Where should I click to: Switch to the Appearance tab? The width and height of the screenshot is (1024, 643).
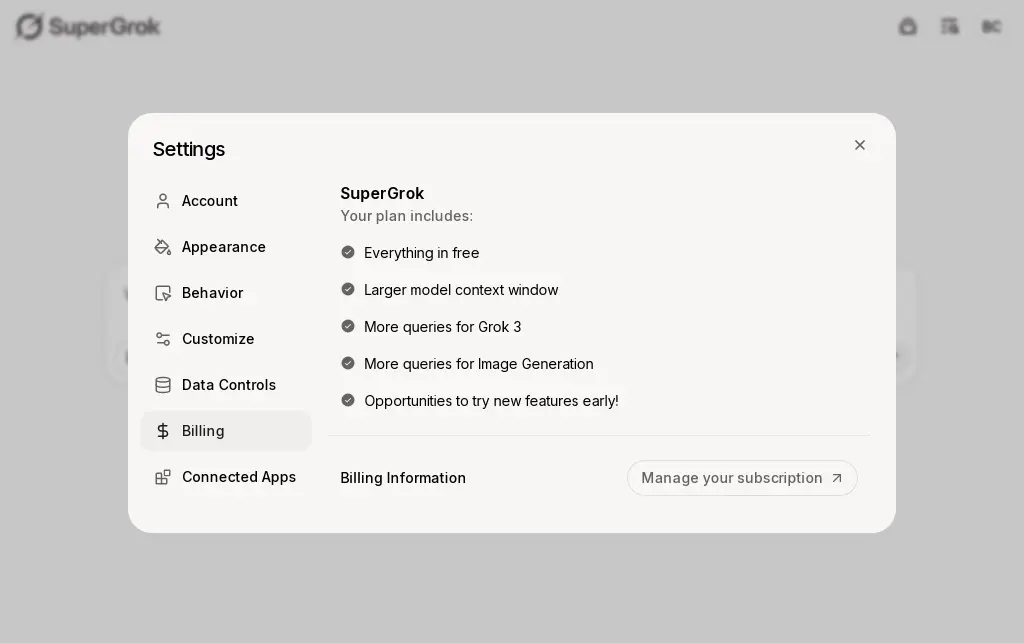pos(226,247)
